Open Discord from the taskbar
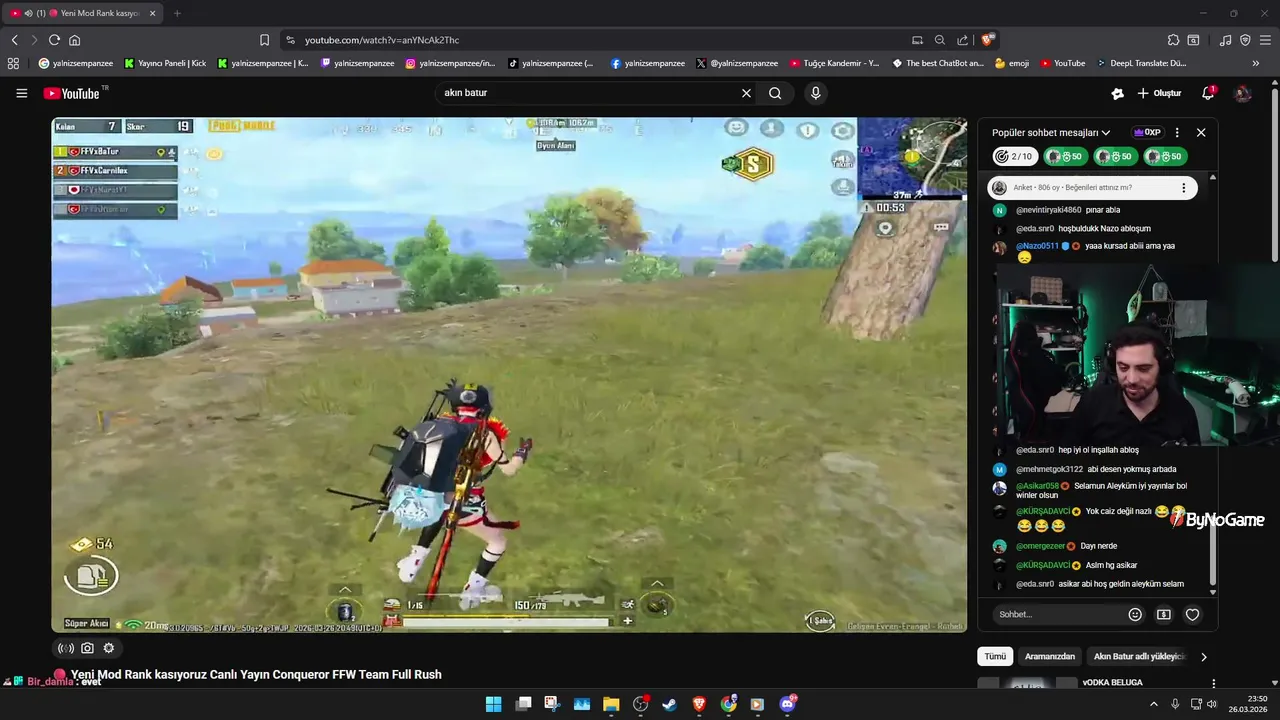Image resolution: width=1280 pixels, height=720 pixels. tap(788, 704)
